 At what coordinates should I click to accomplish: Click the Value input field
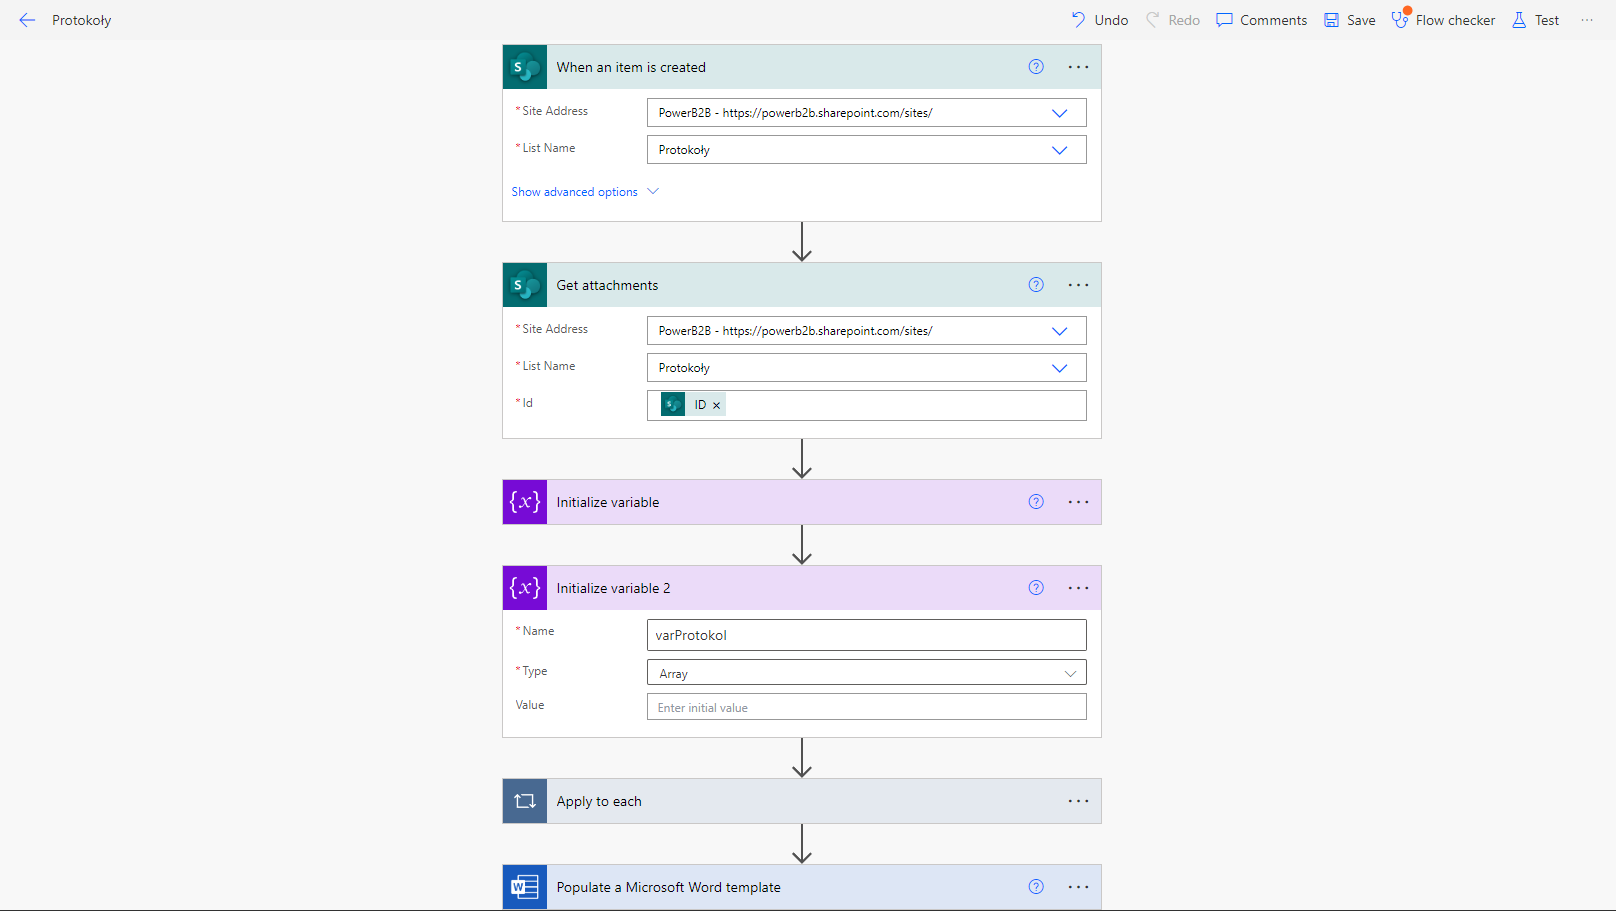[x=866, y=707]
